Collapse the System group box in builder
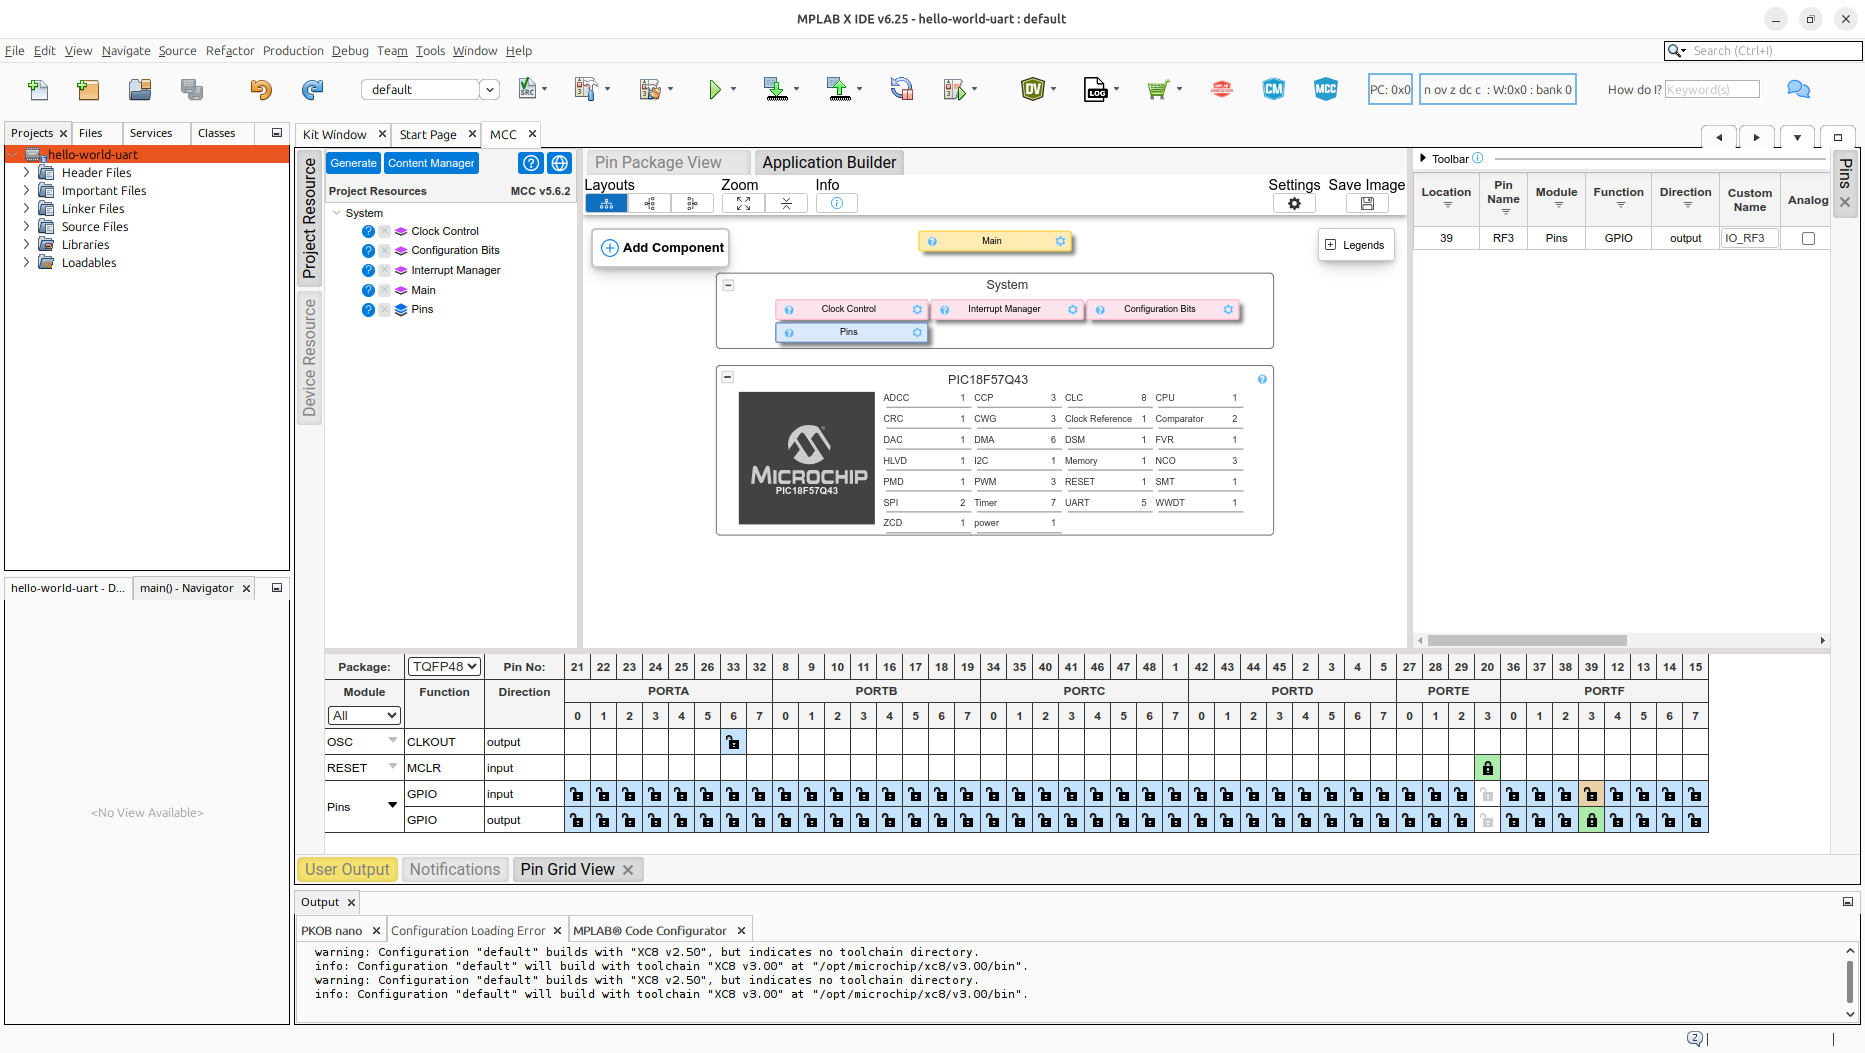This screenshot has width=1865, height=1053. (728, 285)
